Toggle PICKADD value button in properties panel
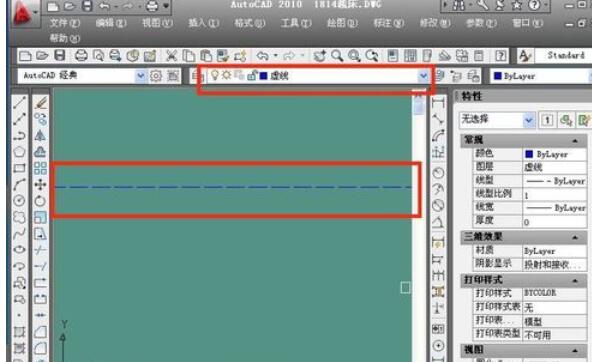 (547, 120)
